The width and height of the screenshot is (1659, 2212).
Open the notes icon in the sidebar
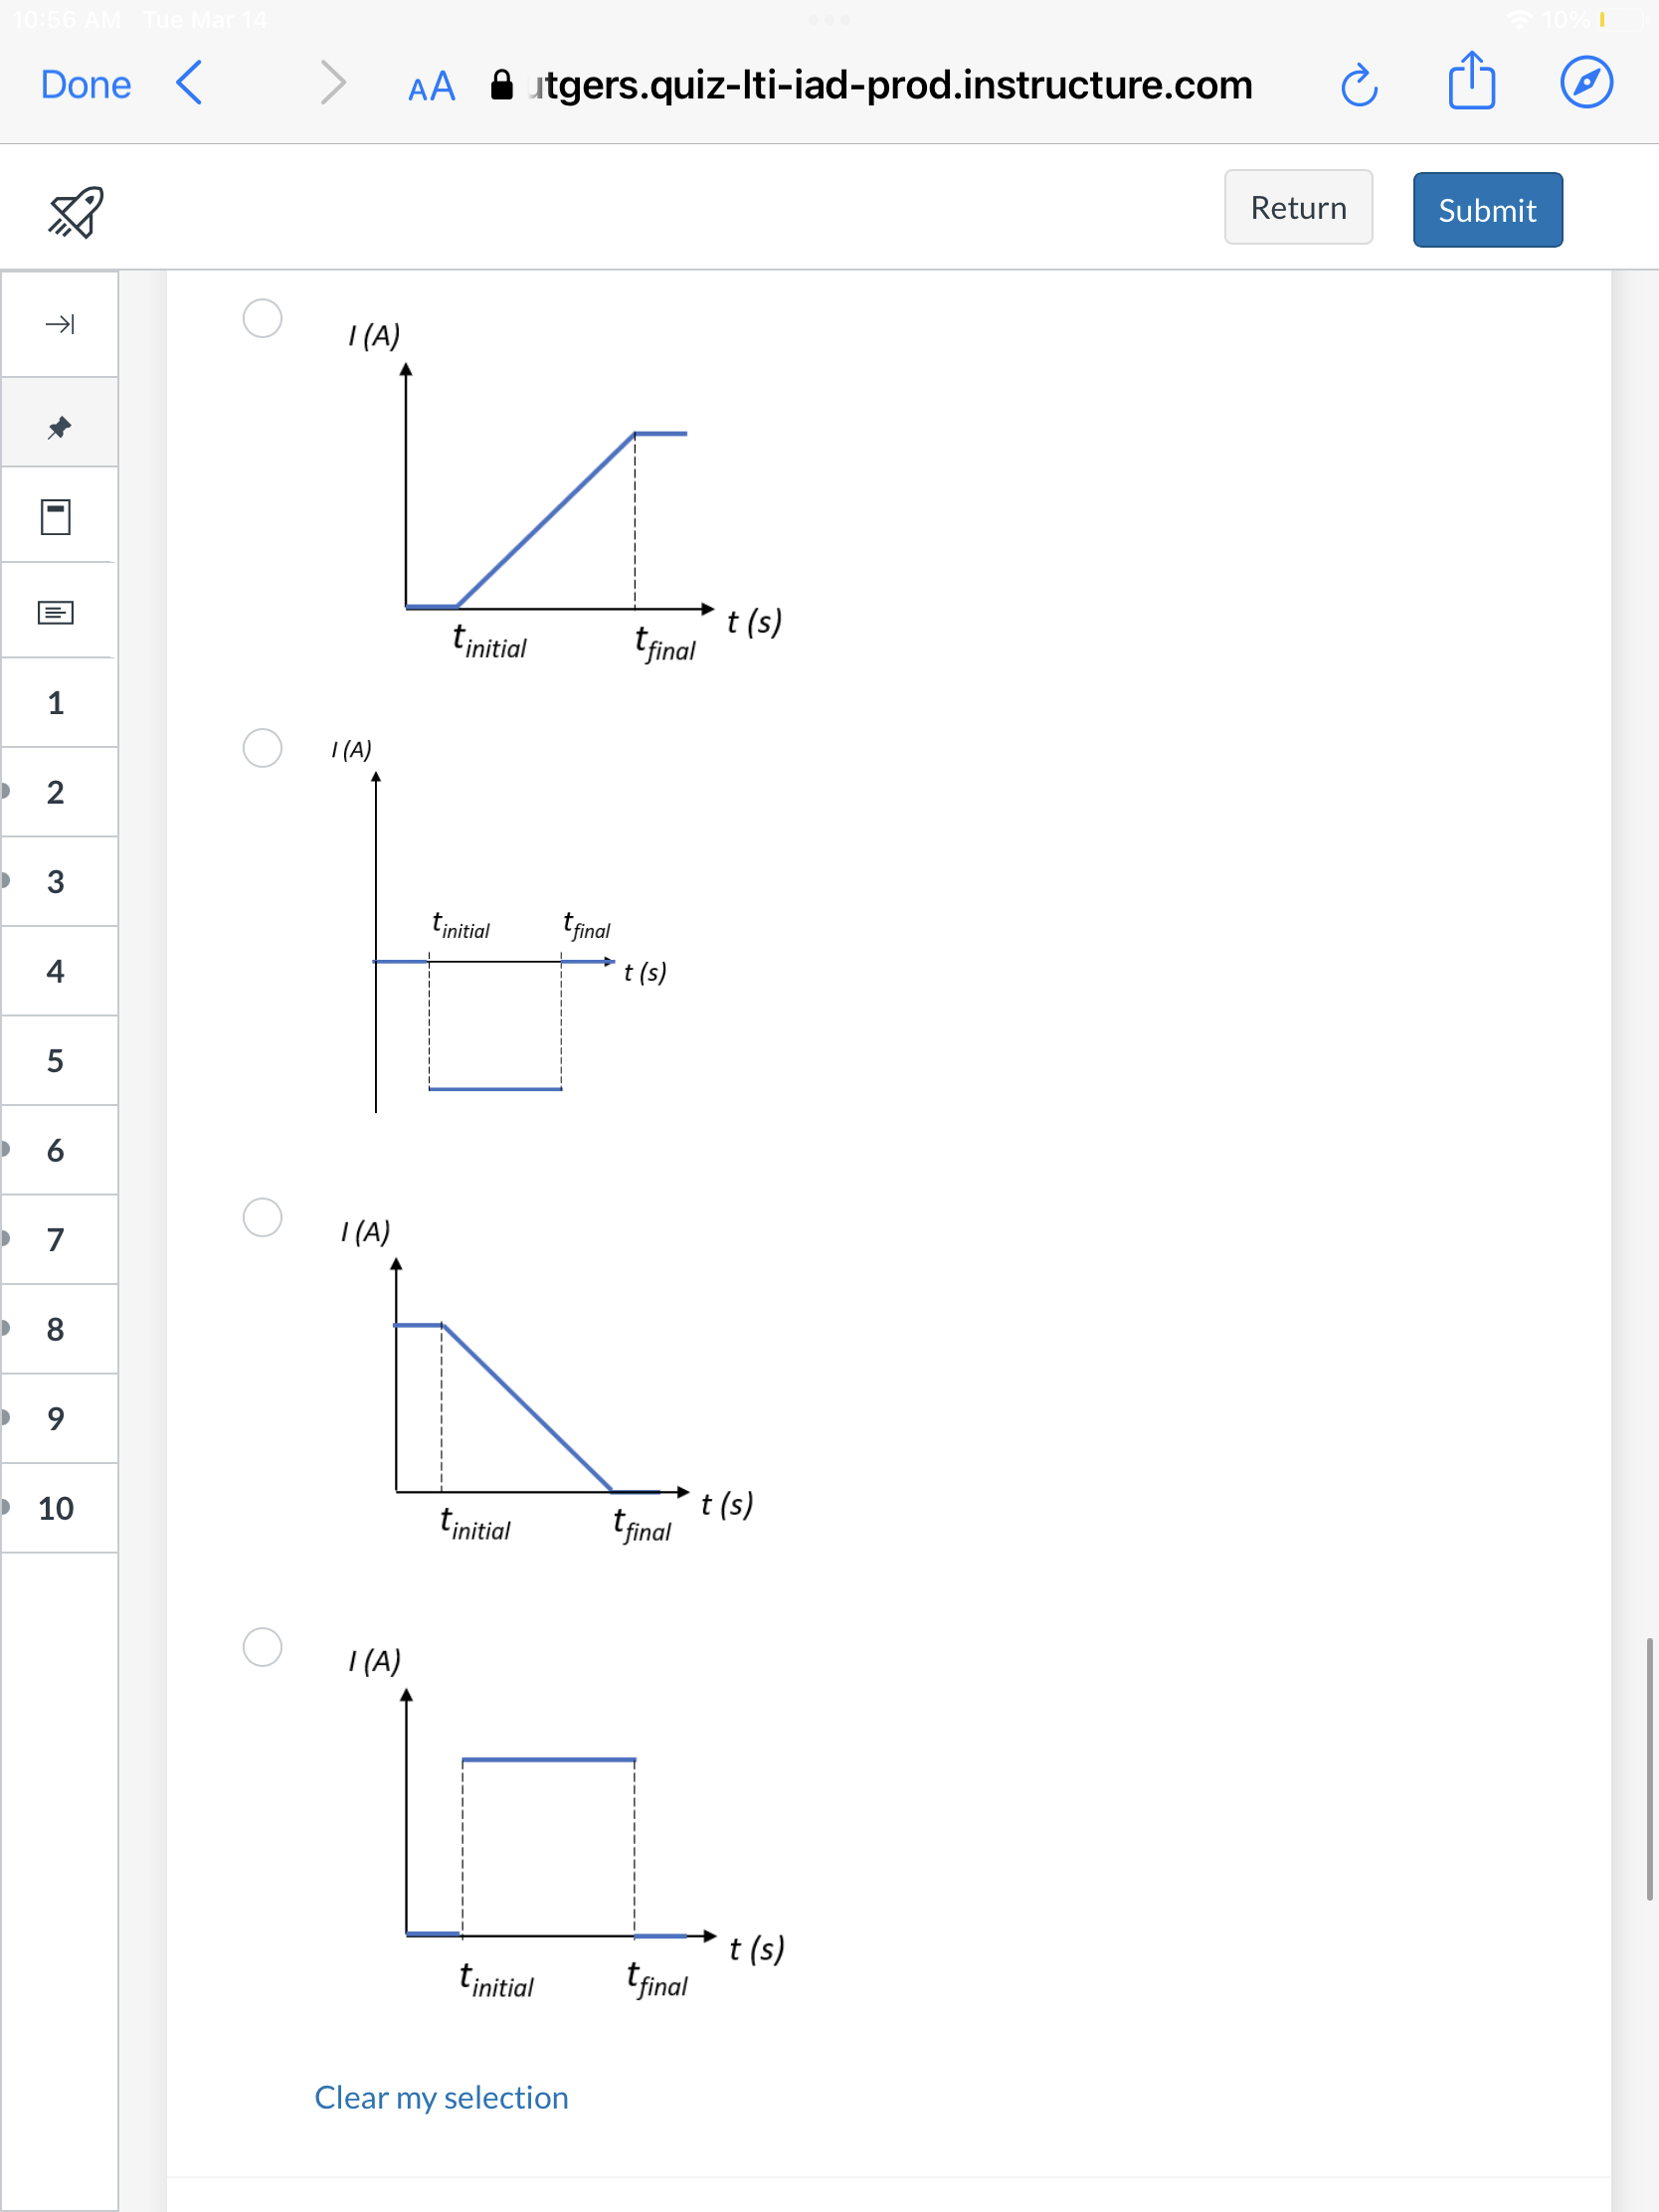point(57,611)
